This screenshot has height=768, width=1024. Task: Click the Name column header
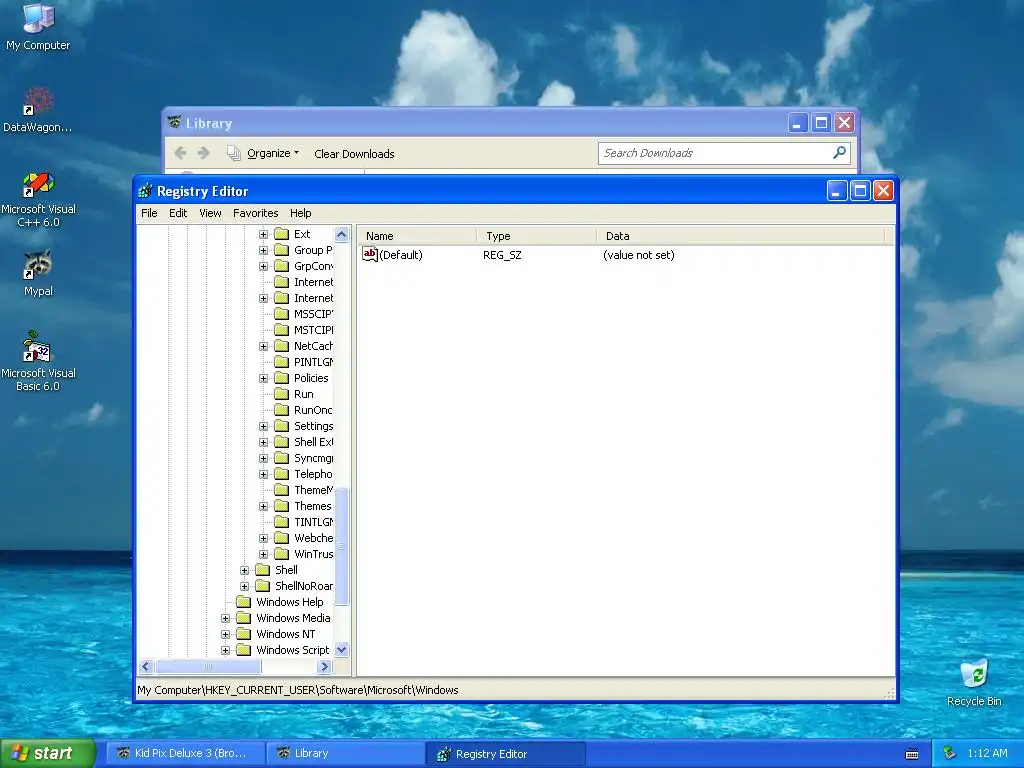point(417,236)
